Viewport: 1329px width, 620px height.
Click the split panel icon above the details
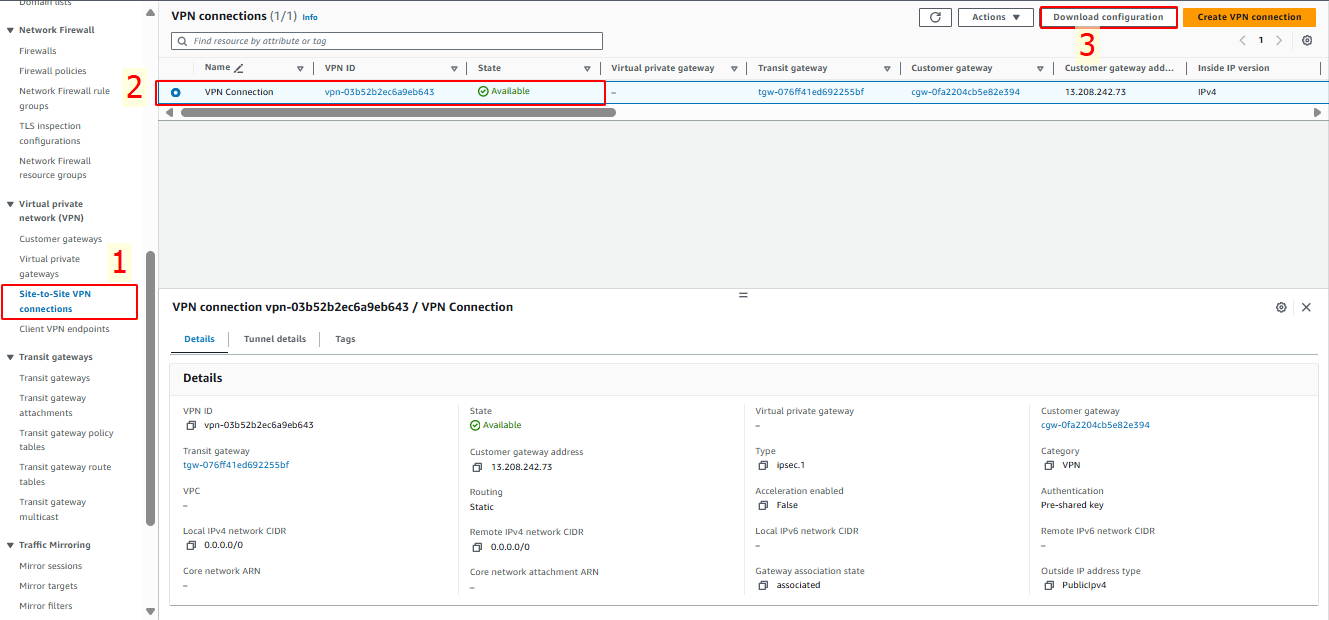click(x=743, y=295)
